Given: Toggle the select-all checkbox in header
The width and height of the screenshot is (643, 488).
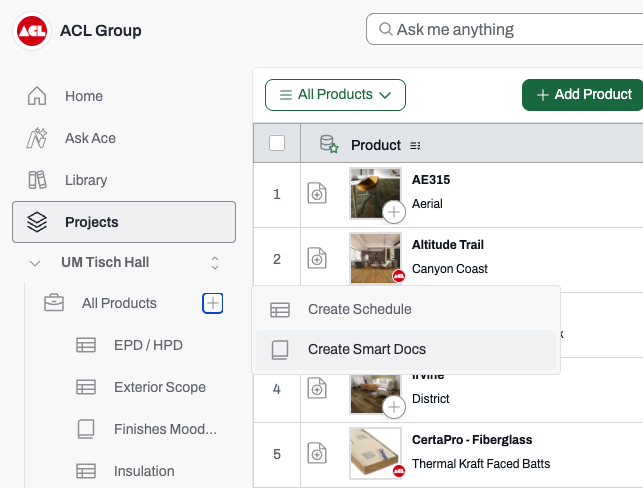Looking at the screenshot, I should tap(277, 143).
